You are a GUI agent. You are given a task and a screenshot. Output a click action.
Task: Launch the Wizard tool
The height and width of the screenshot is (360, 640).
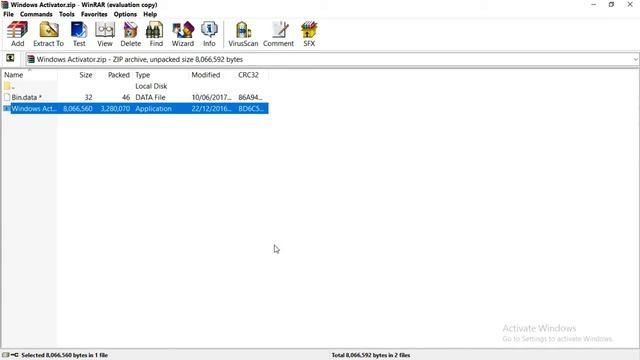(183, 34)
